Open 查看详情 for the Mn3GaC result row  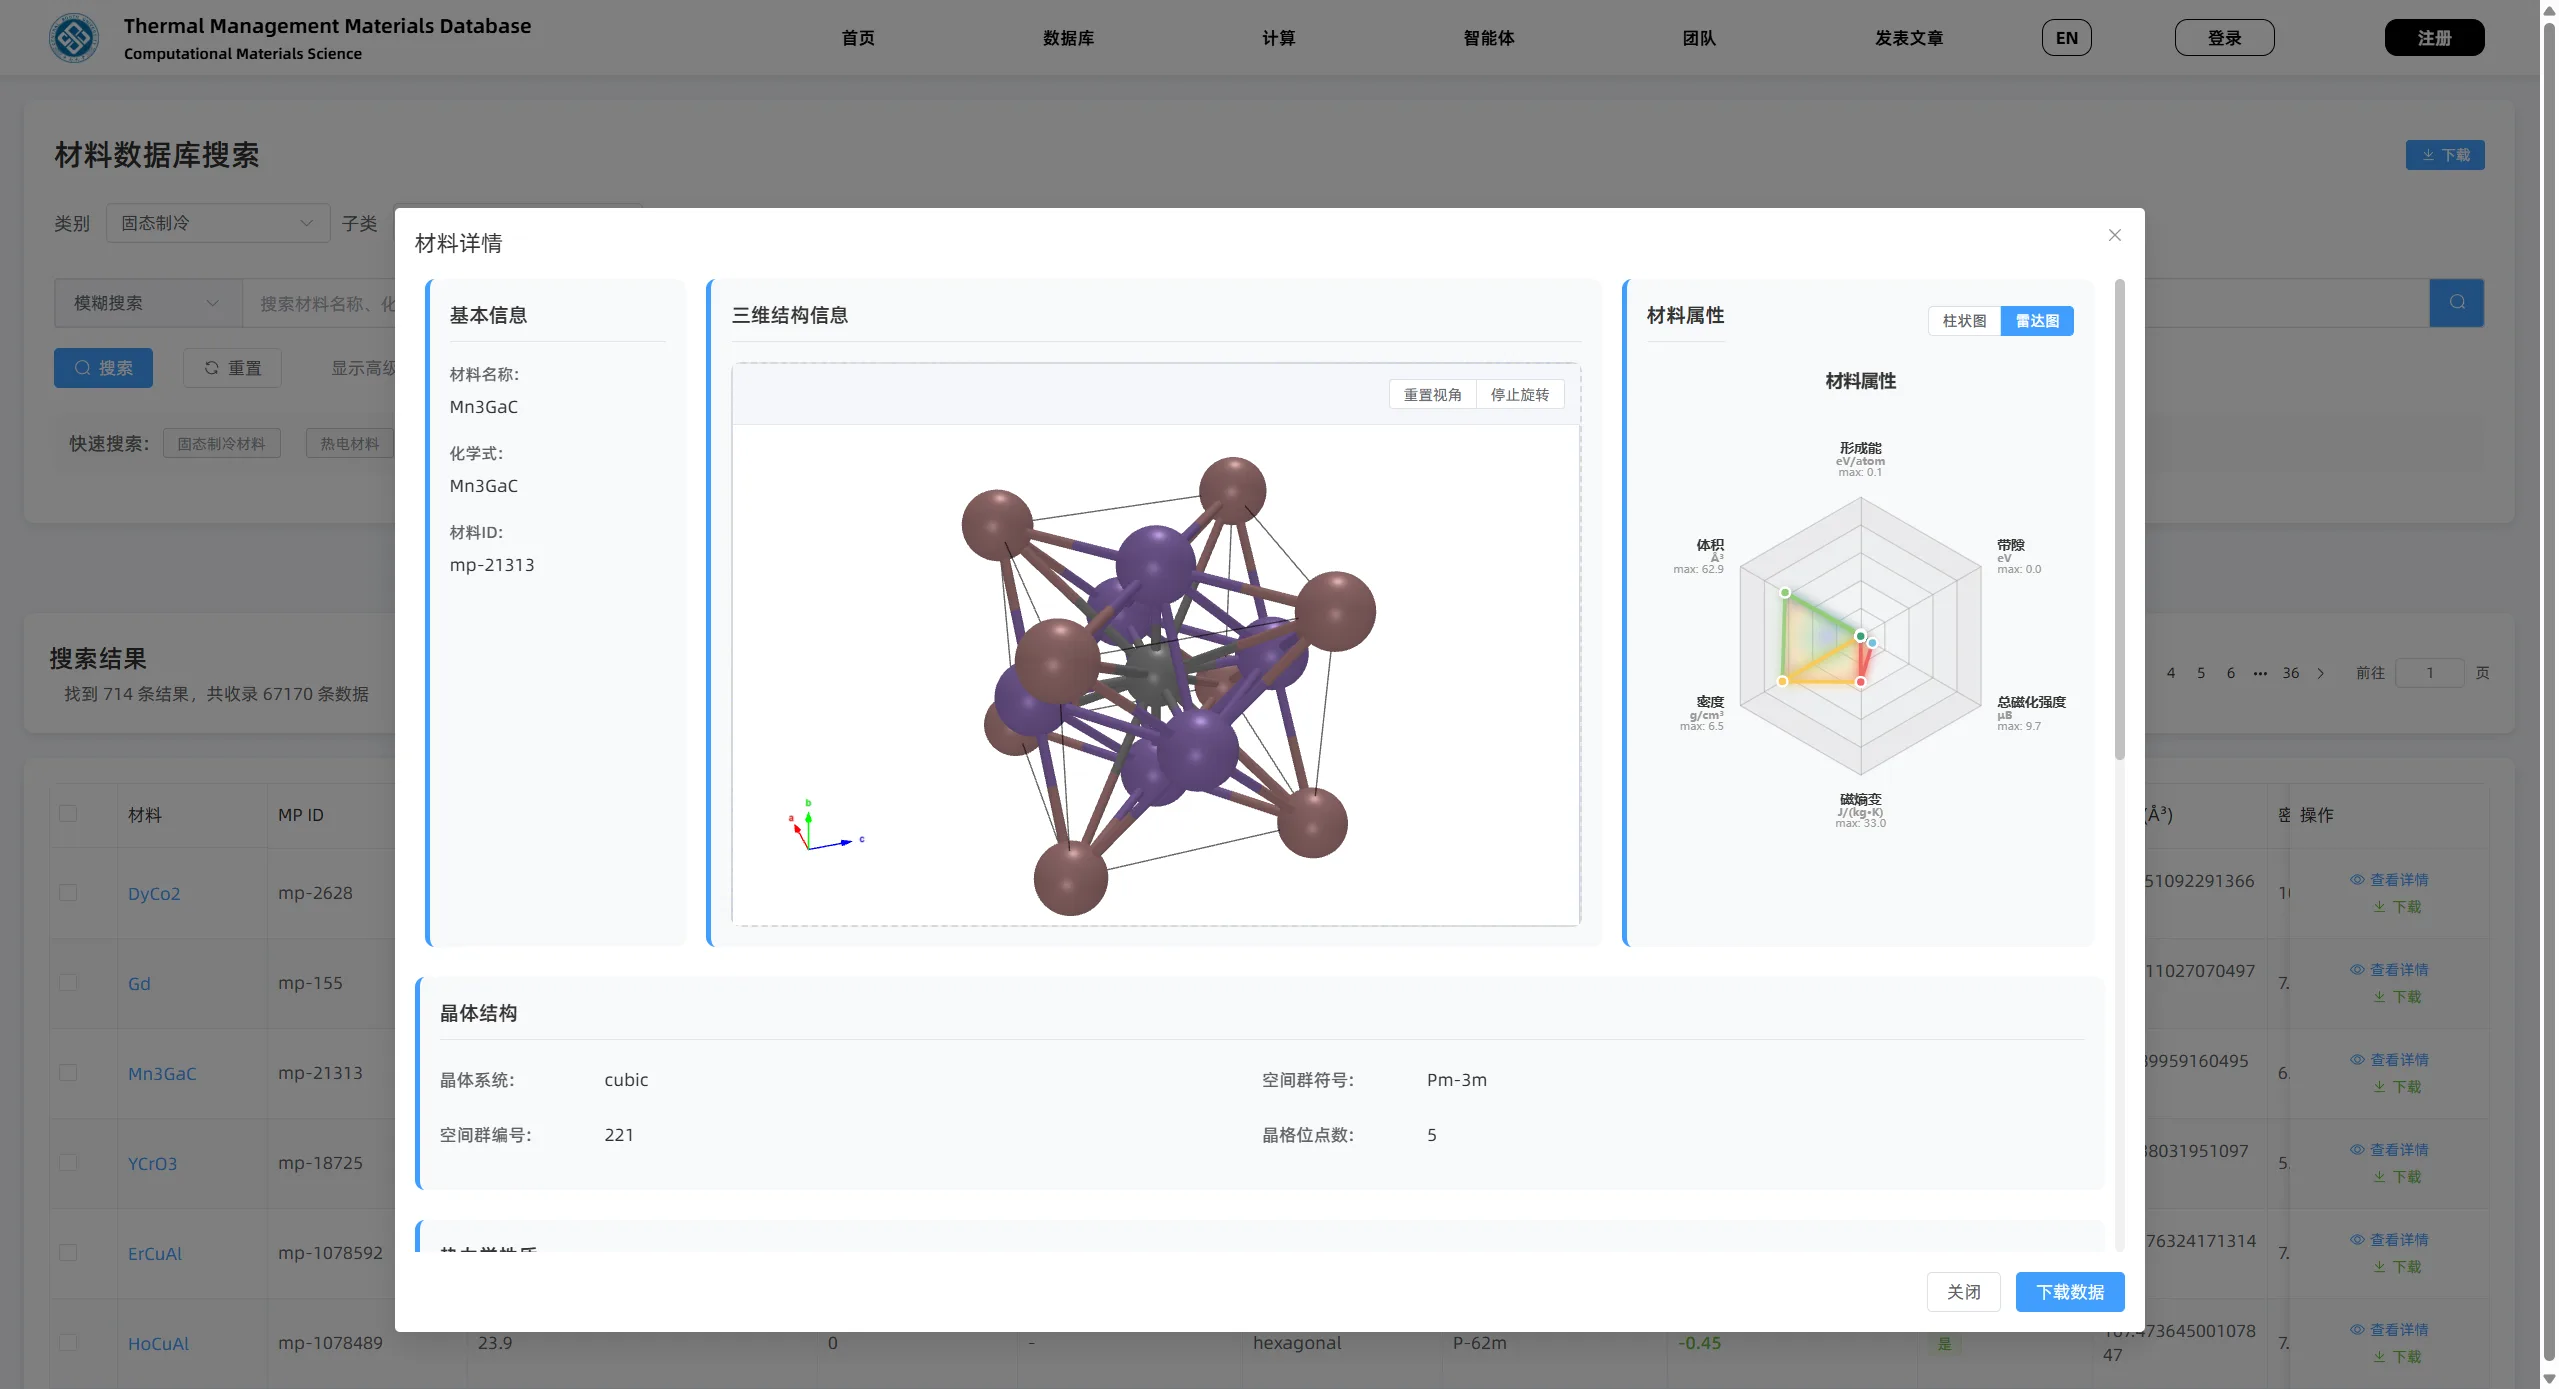click(2392, 1059)
